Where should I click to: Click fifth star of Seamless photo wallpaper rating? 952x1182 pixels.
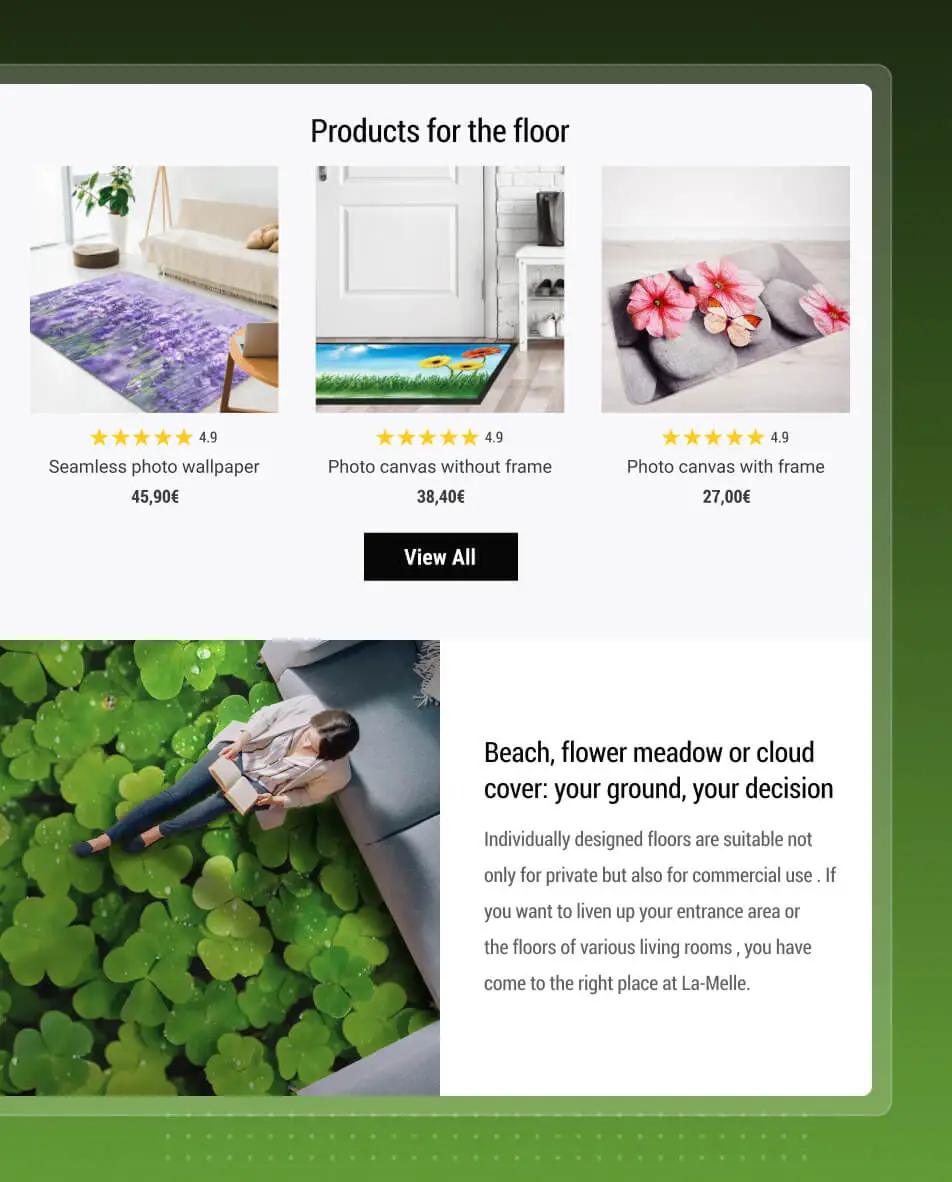click(x=184, y=437)
